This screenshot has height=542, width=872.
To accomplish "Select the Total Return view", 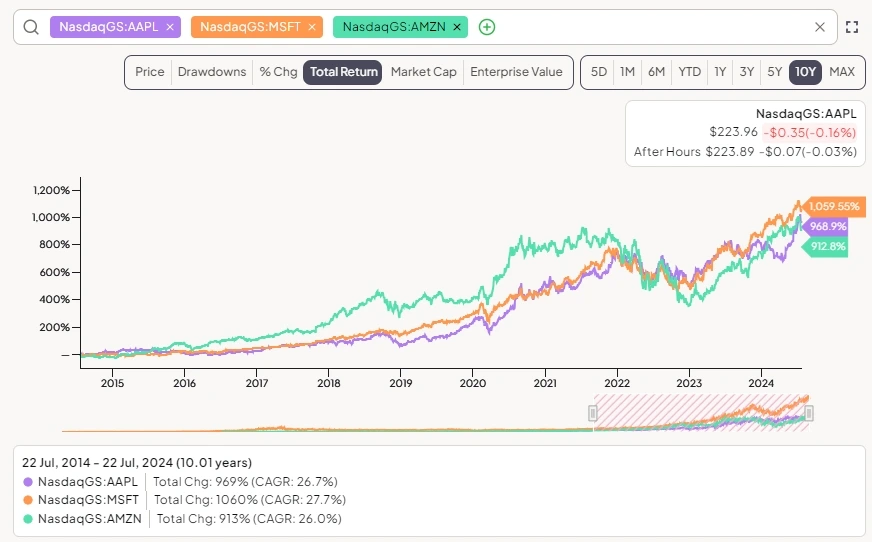I will tap(343, 72).
